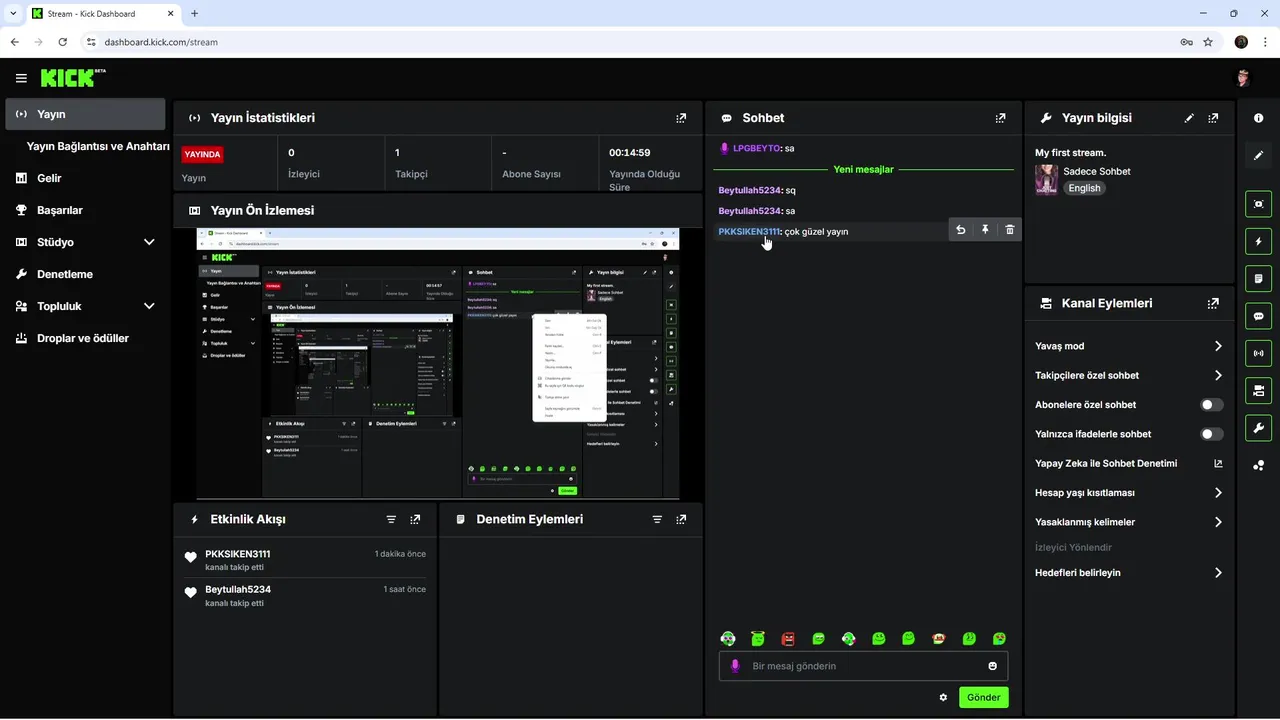Open a new browser tab

(x=194, y=14)
